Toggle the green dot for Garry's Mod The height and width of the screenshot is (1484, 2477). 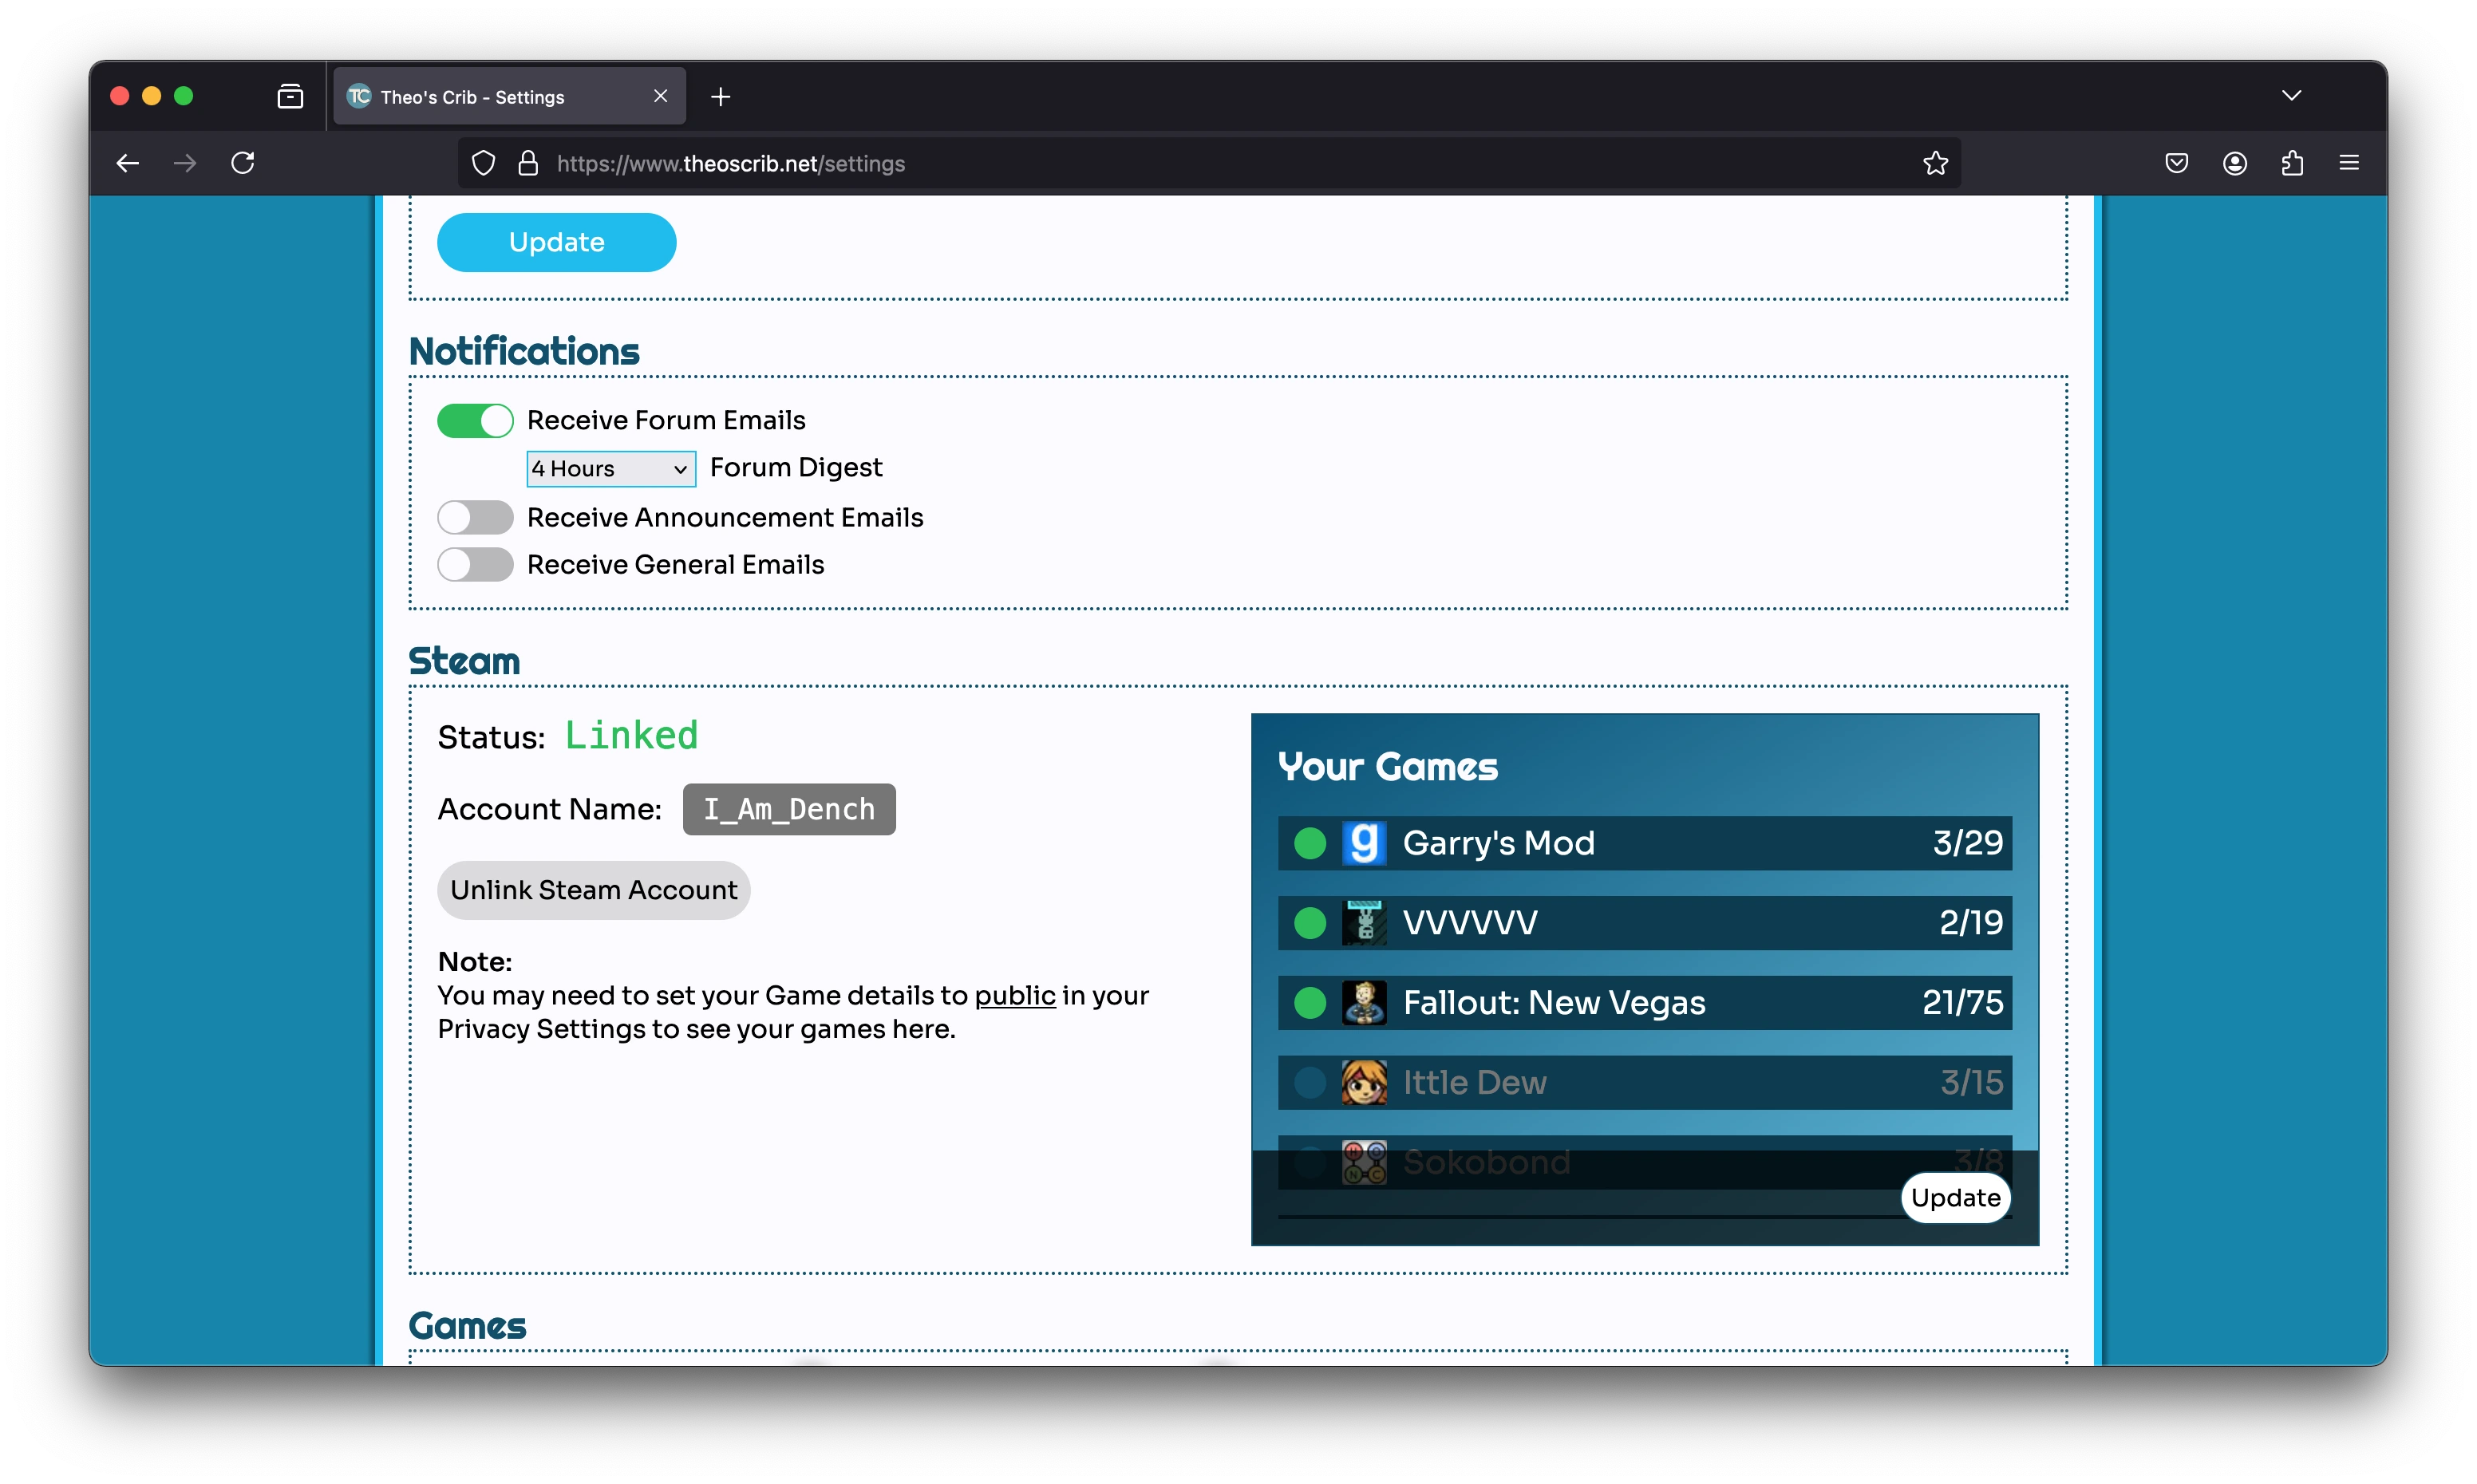point(1309,843)
